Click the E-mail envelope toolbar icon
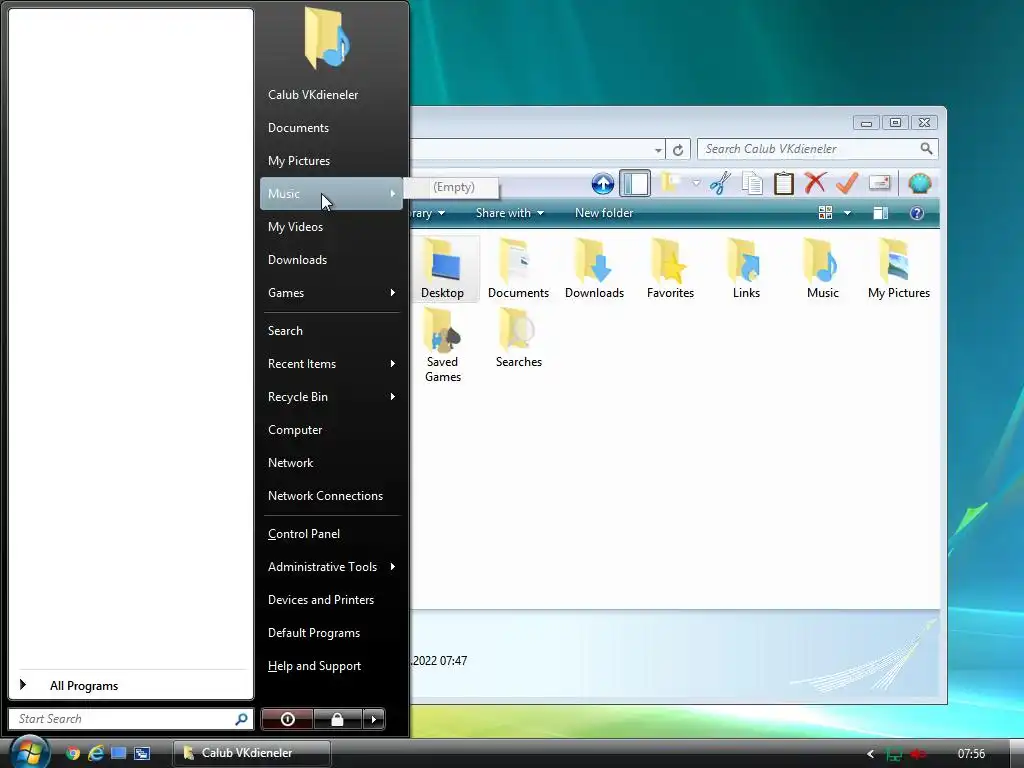 pyautogui.click(x=879, y=184)
